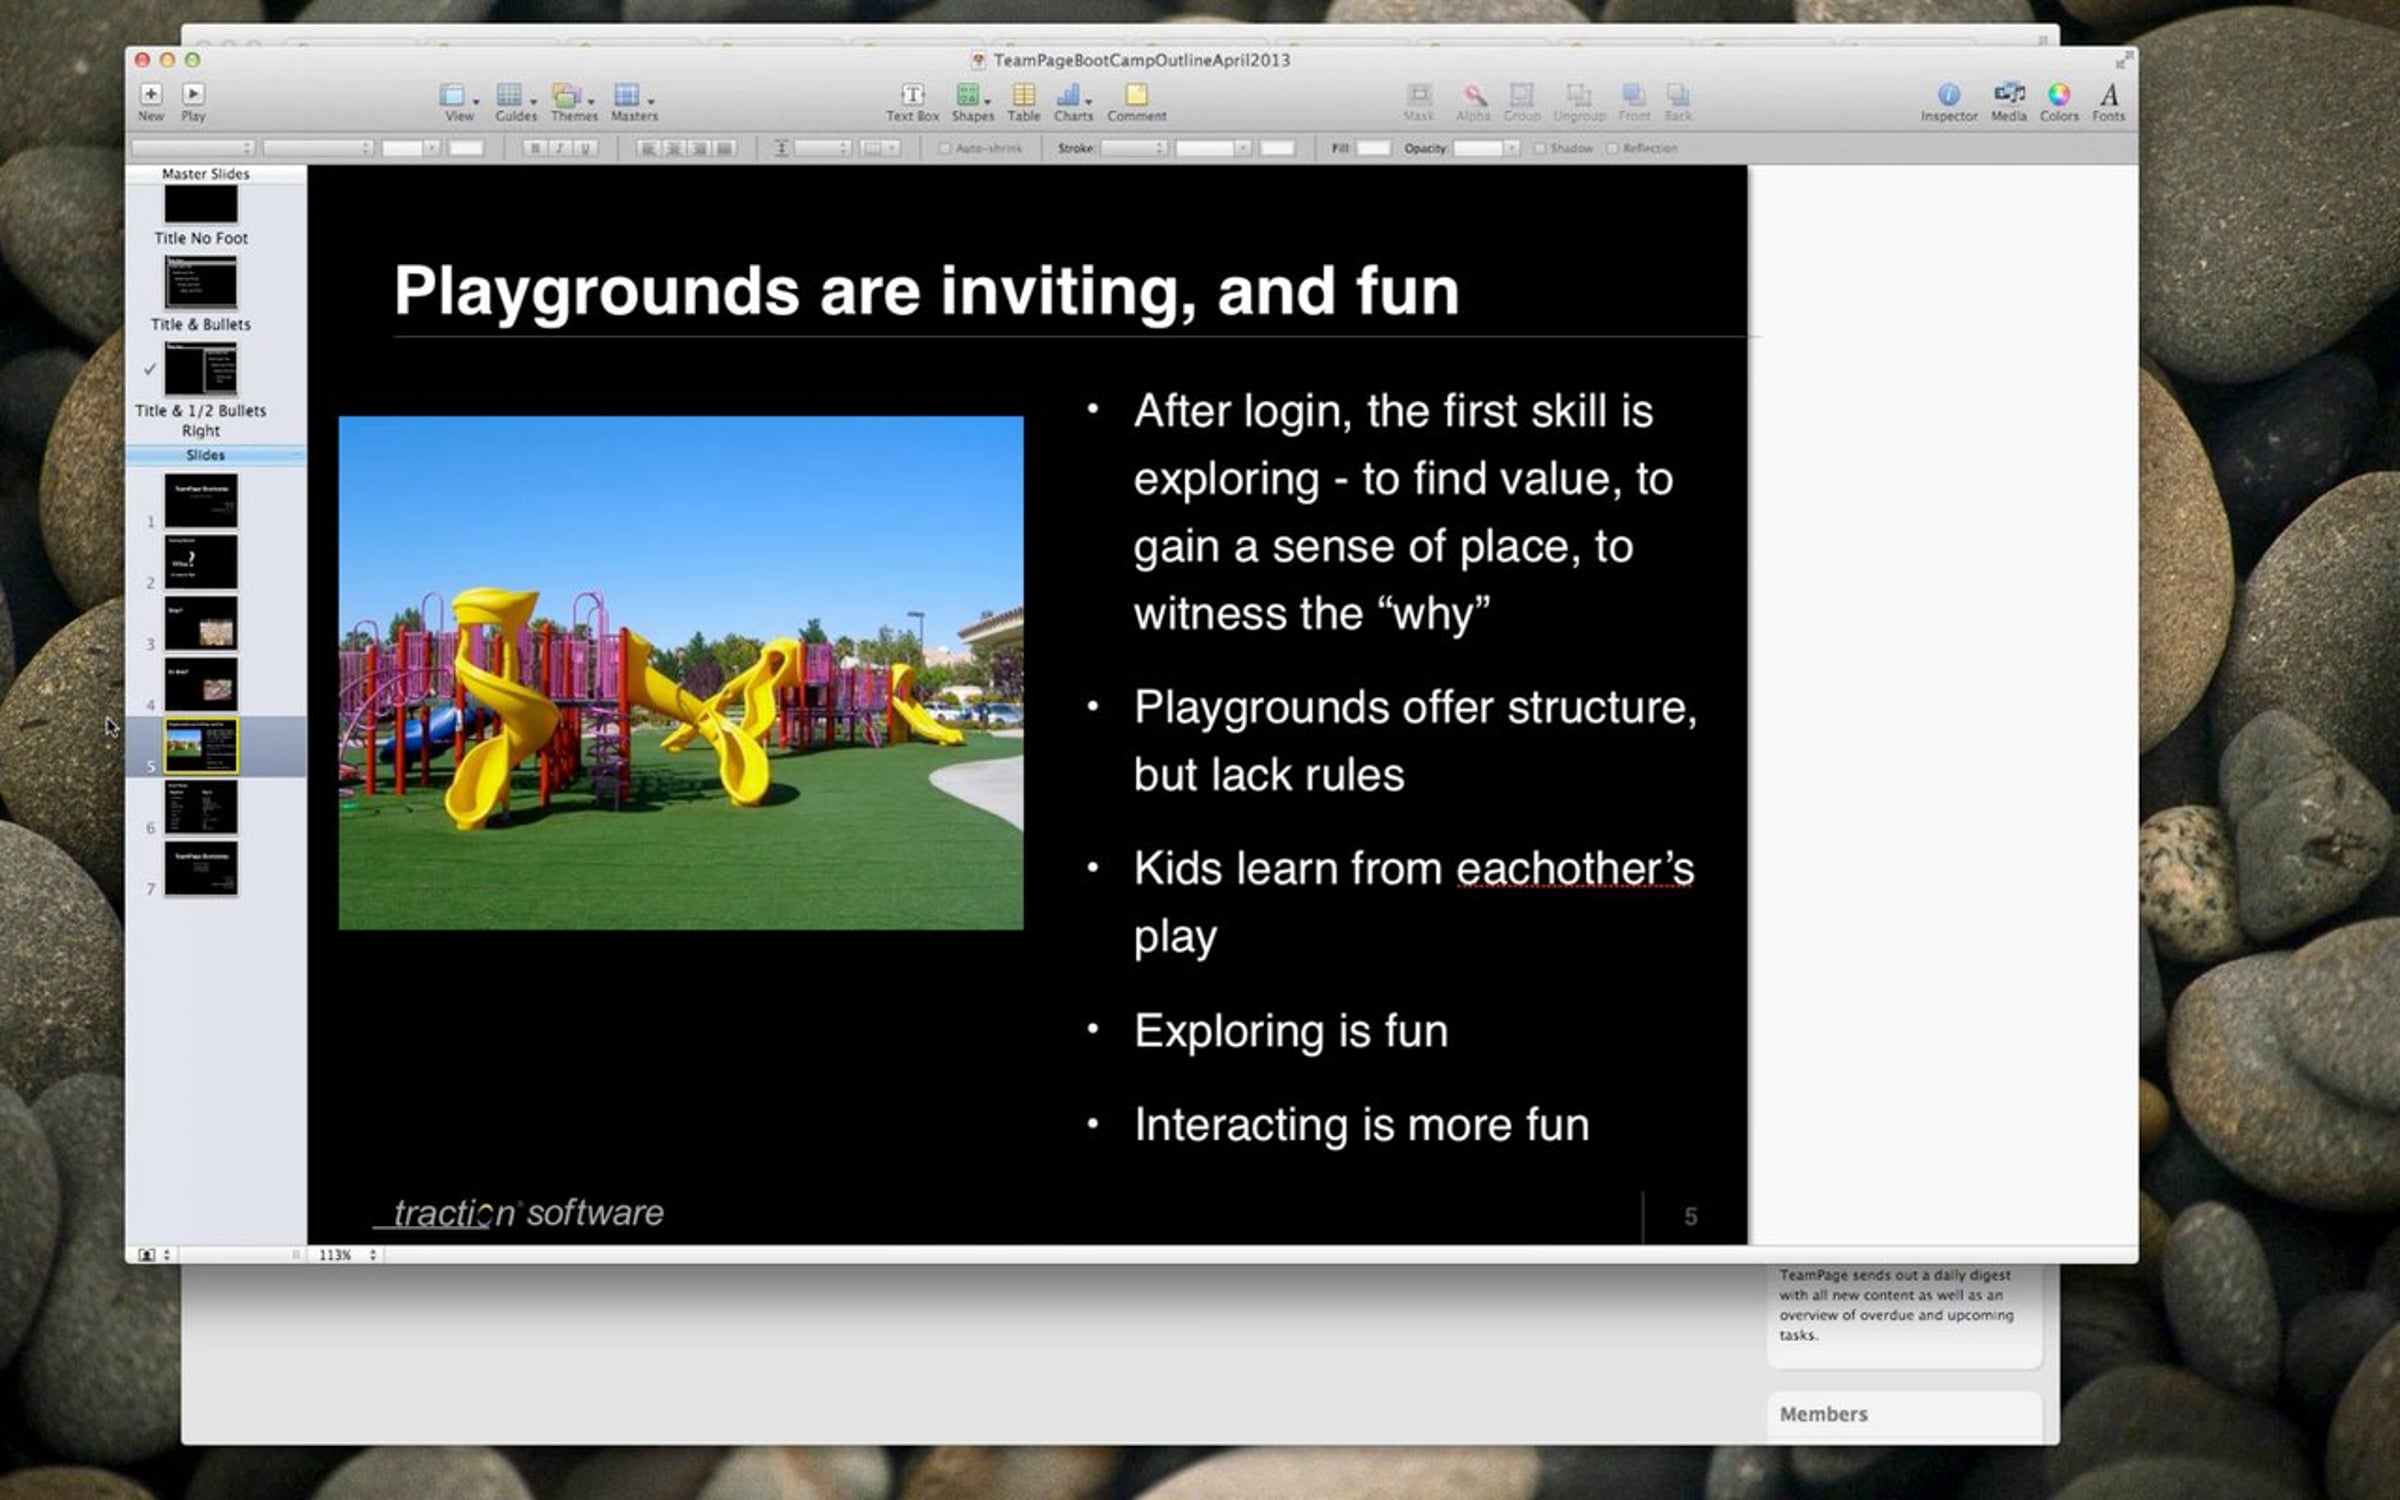Select the playground photo on the slide
The image size is (2400, 1500).
681,673
